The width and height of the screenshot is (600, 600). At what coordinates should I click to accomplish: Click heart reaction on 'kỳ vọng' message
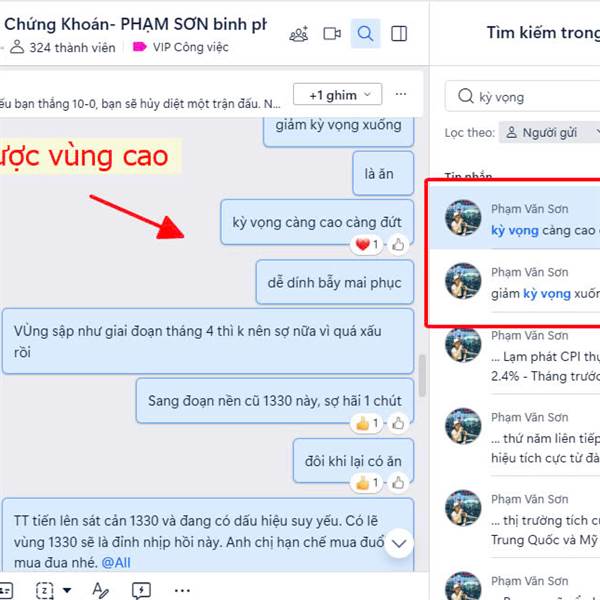pyautogui.click(x=366, y=245)
